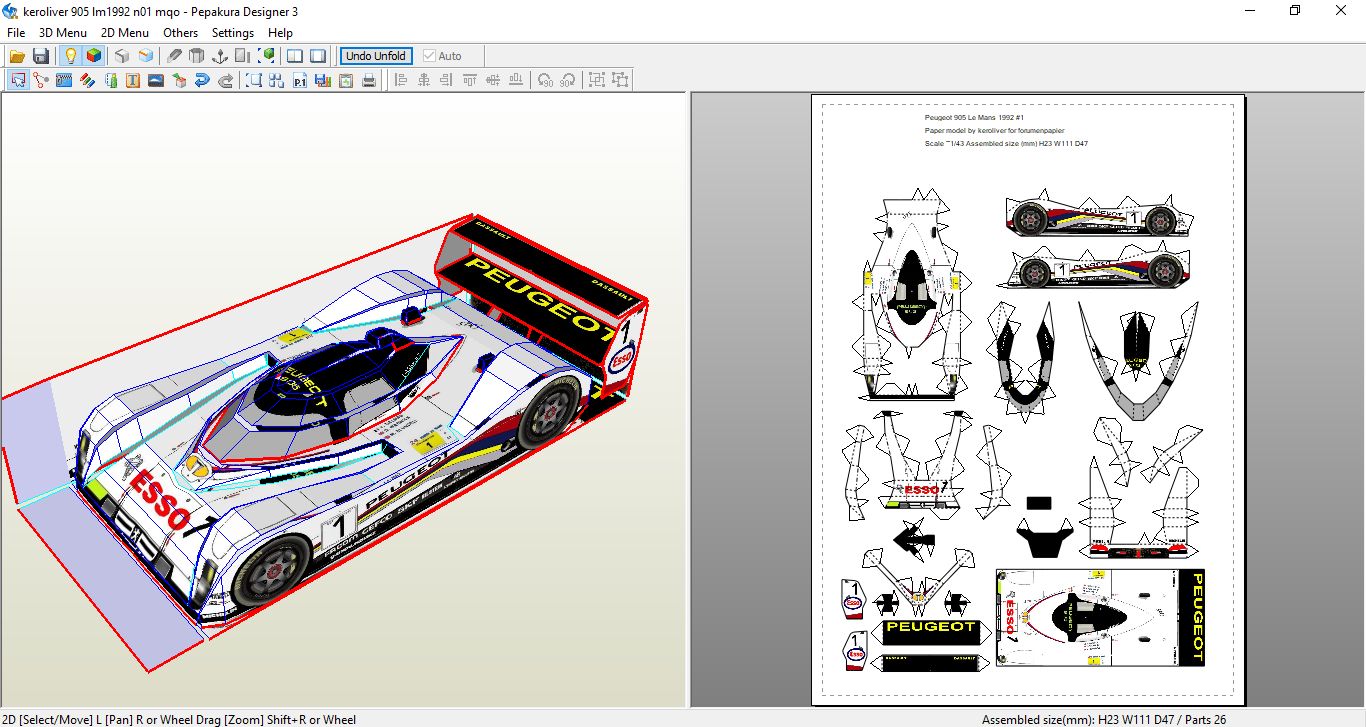Screen dimensions: 1366x727
Task: Click the ungroup parts icon
Action: 620,80
